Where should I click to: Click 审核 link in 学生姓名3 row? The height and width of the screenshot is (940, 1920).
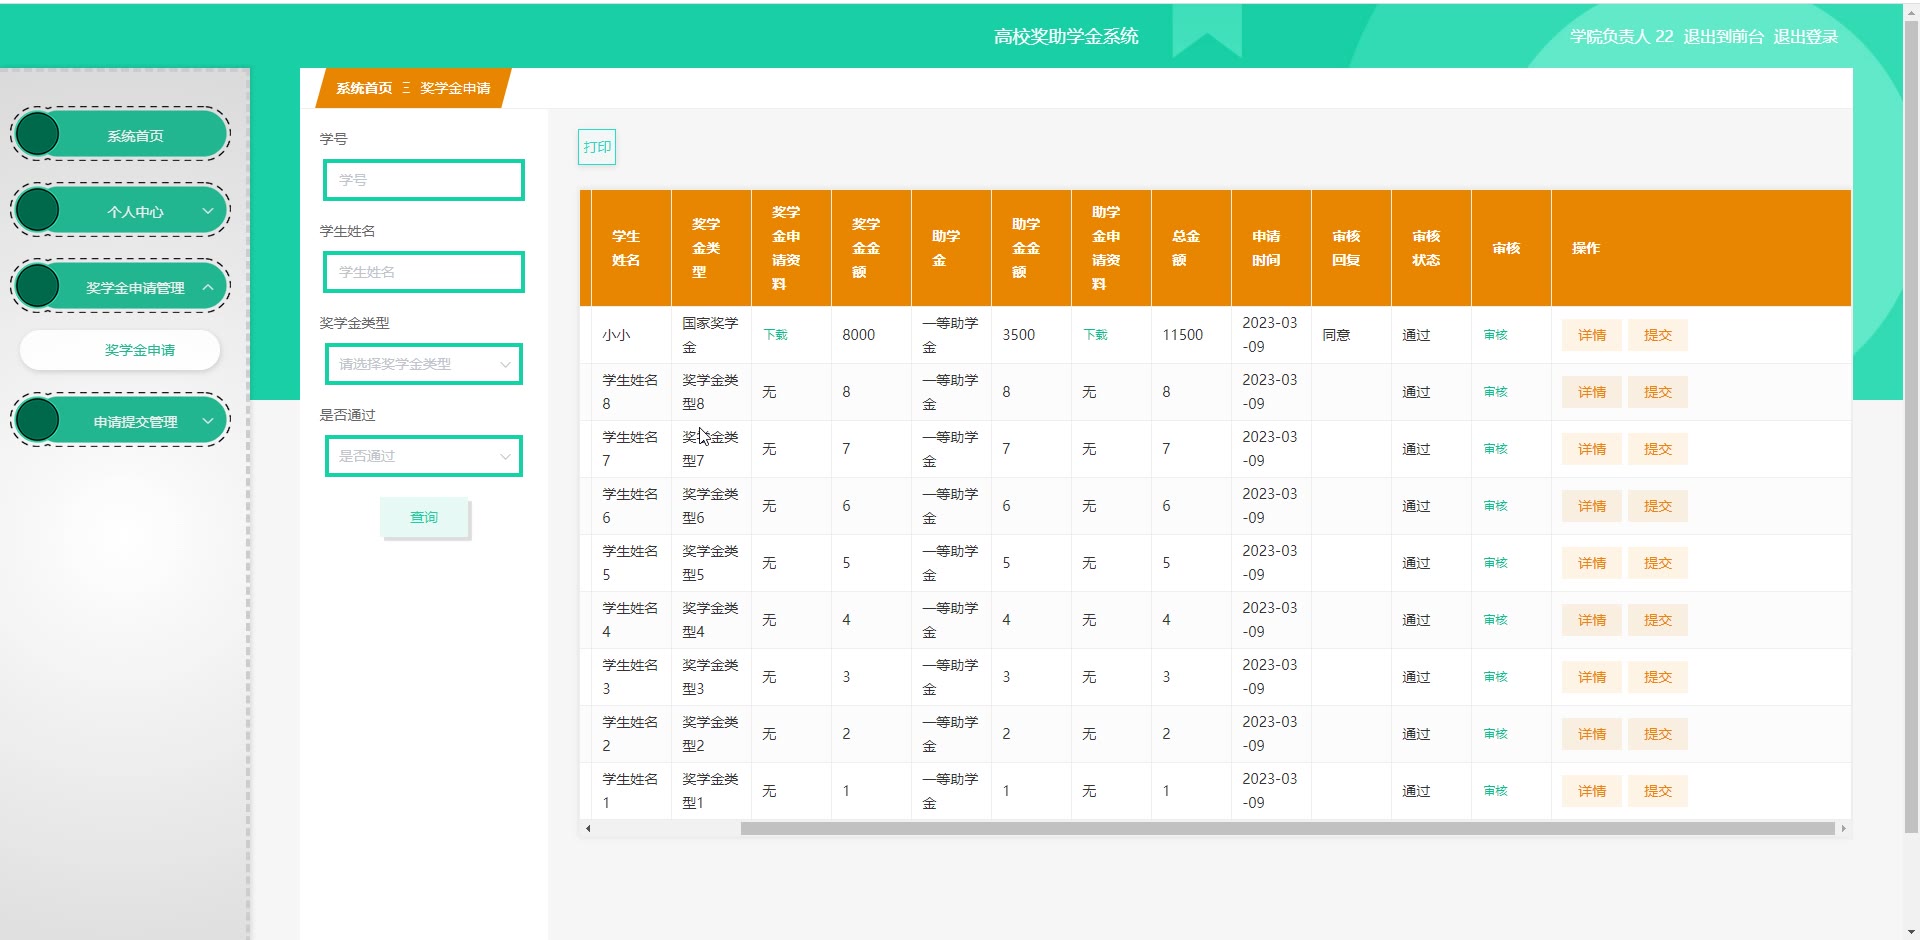pyautogui.click(x=1495, y=677)
